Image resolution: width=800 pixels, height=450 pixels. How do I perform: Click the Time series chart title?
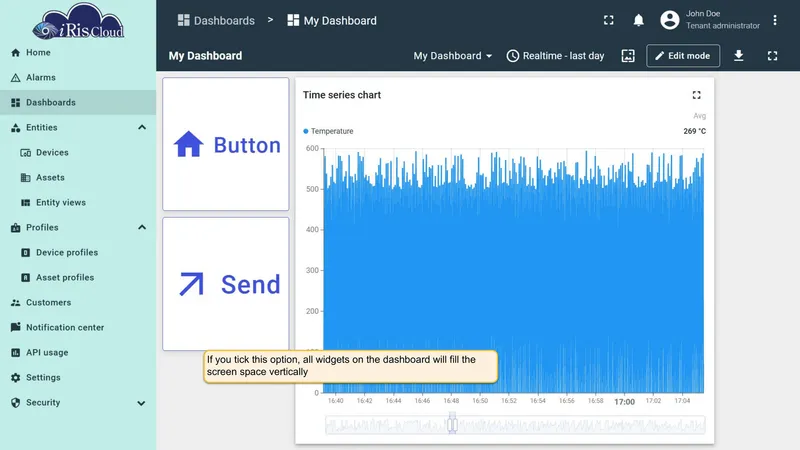click(342, 95)
